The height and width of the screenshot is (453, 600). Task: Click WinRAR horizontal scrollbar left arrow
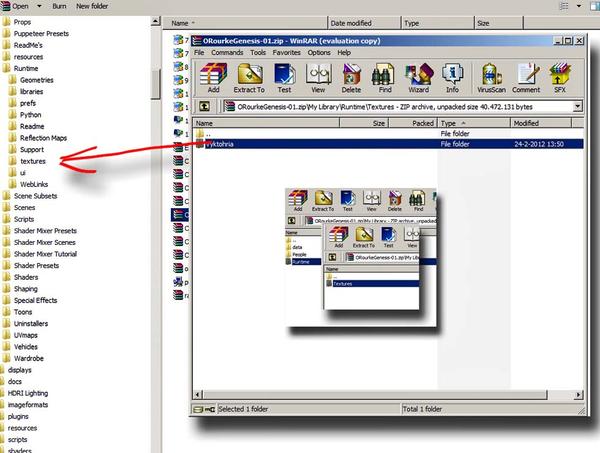[197, 394]
